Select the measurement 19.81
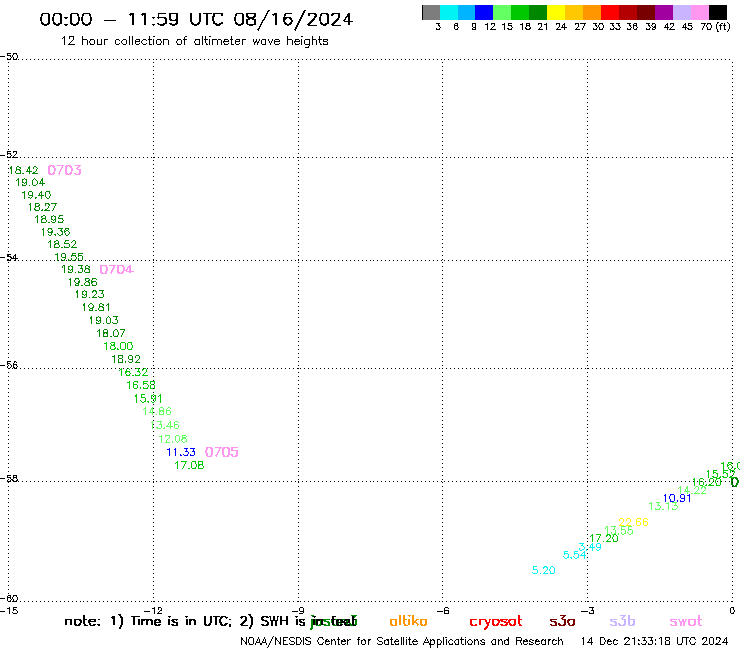The width and height of the screenshot is (740, 650). [x=96, y=307]
